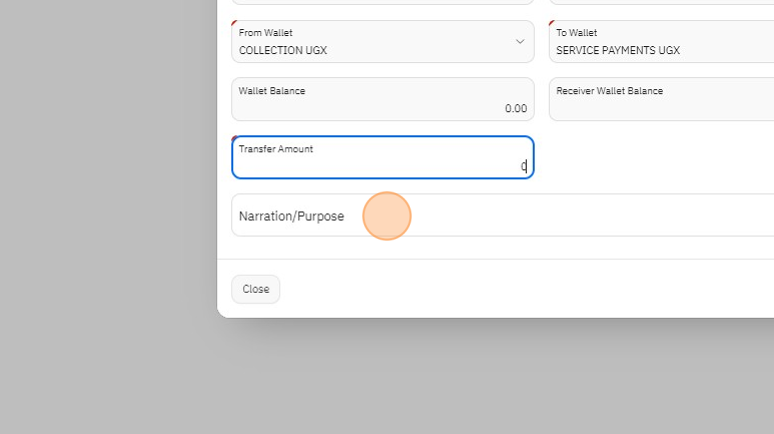Click red required marker on To Wallet
Viewport: 774px width, 434px height.
coord(552,23)
